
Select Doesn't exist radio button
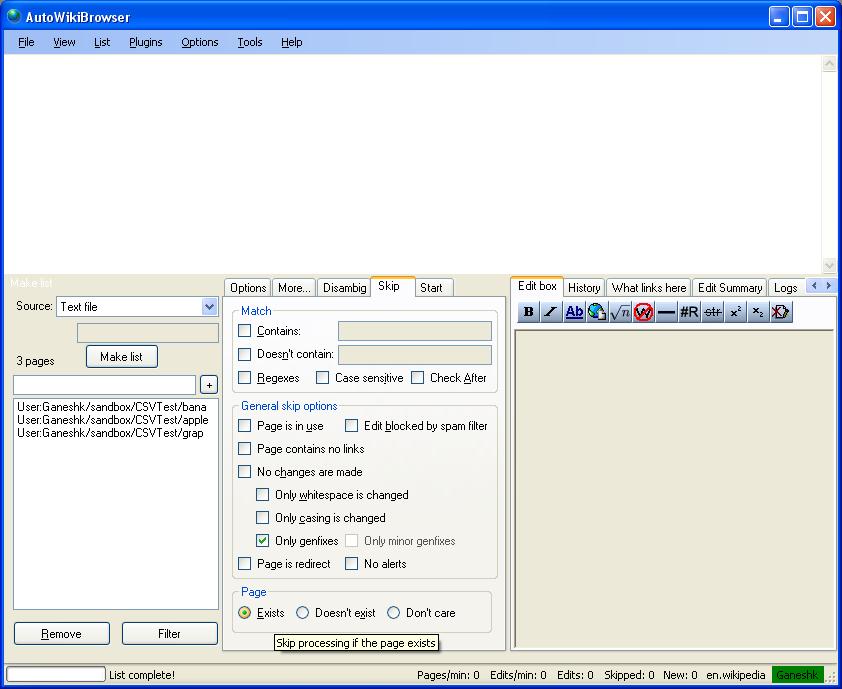[302, 613]
